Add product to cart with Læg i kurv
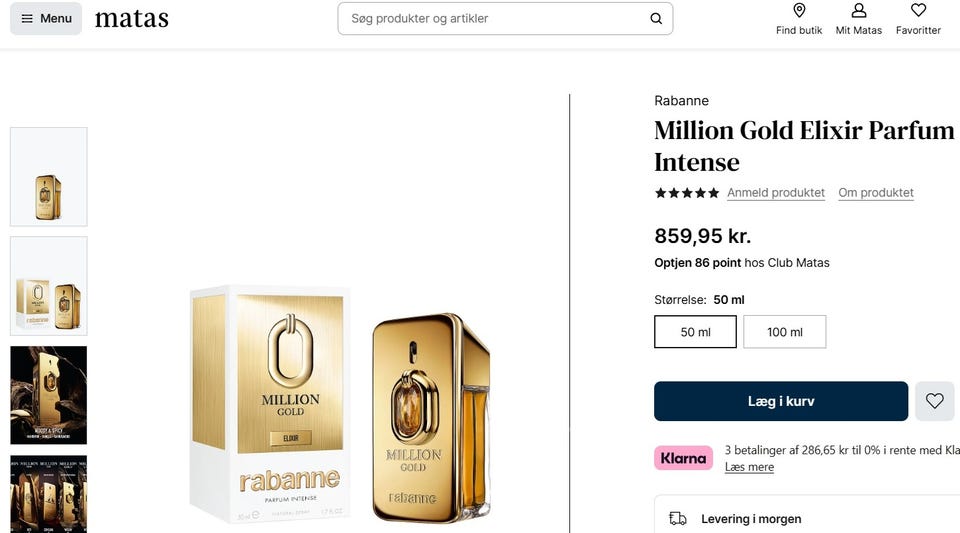The width and height of the screenshot is (960, 533). [x=781, y=401]
